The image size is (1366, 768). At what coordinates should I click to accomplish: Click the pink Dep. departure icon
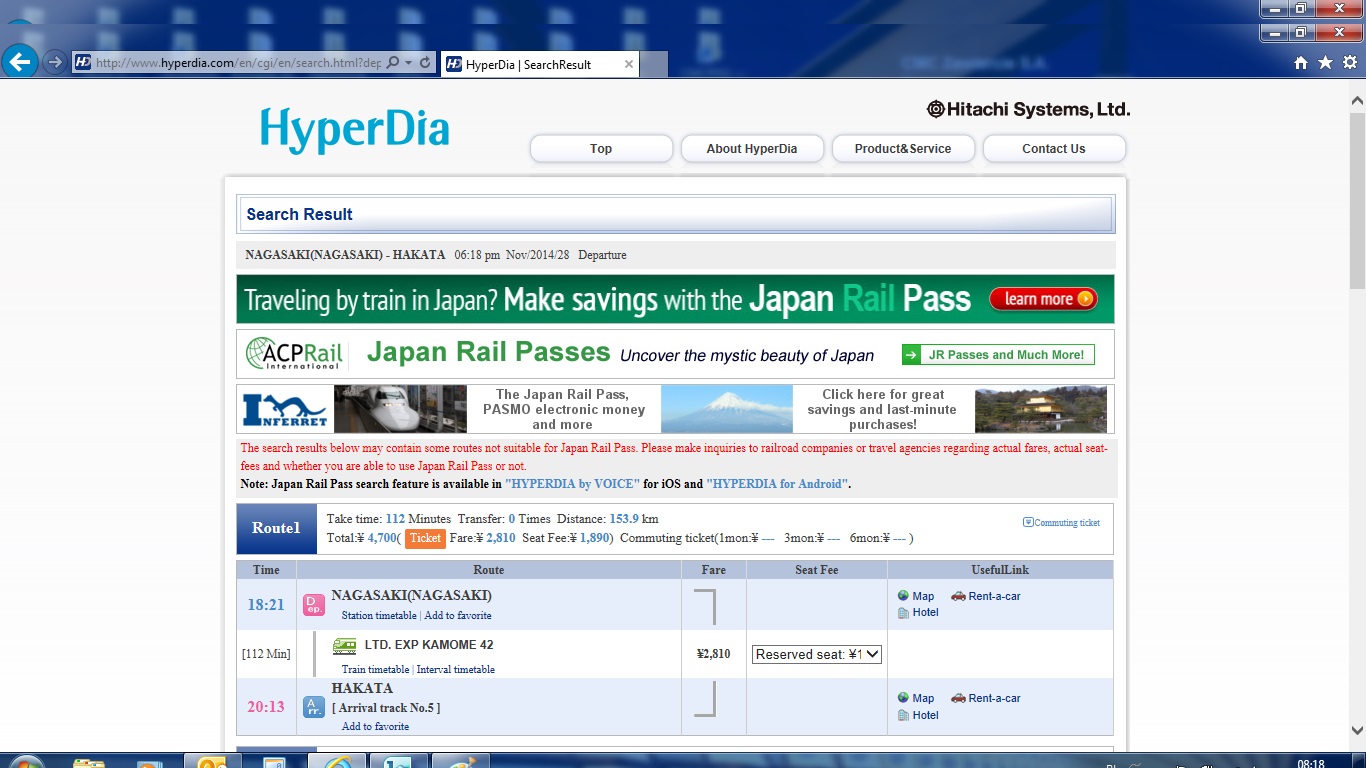pyautogui.click(x=314, y=604)
